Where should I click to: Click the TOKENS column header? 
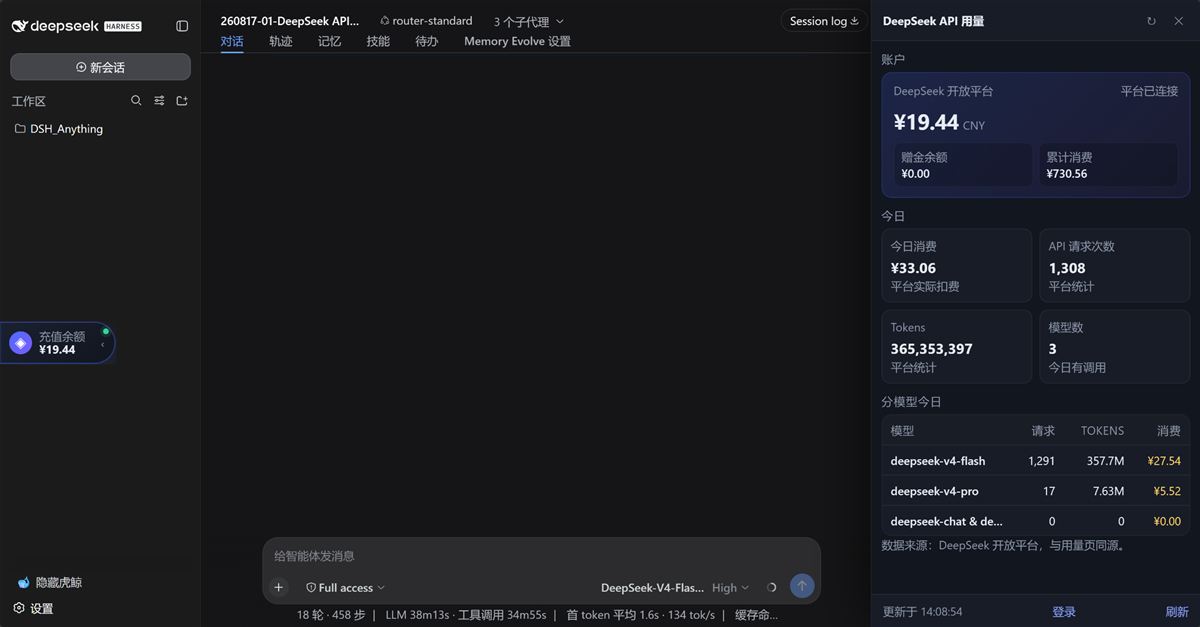pyautogui.click(x=1102, y=431)
